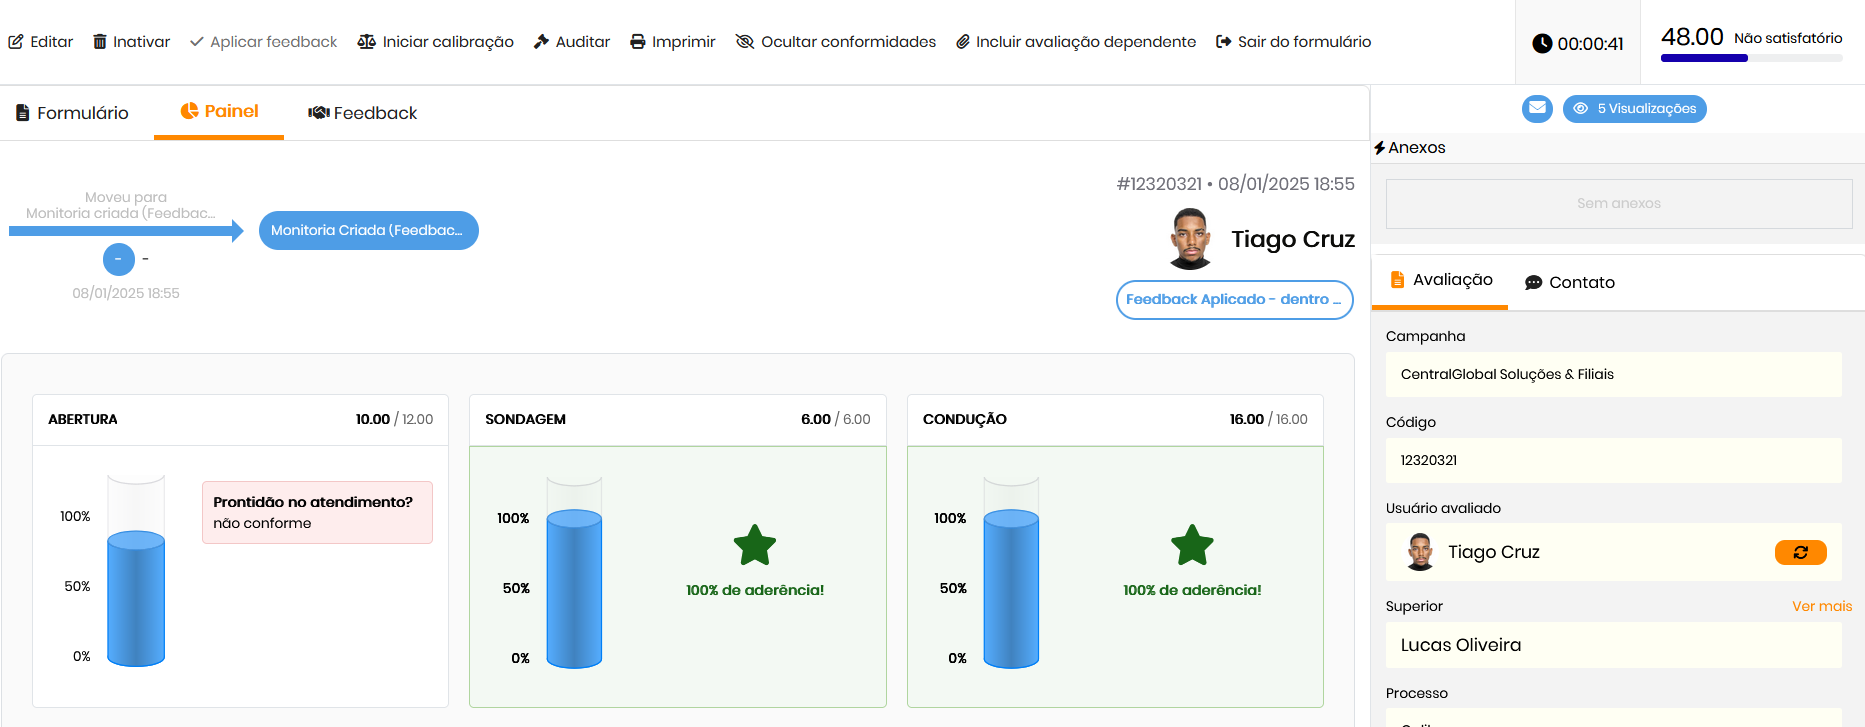Viewport: 1865px width, 727px height.
Task: Expand Monitoria Criada workflow step
Action: 368,230
